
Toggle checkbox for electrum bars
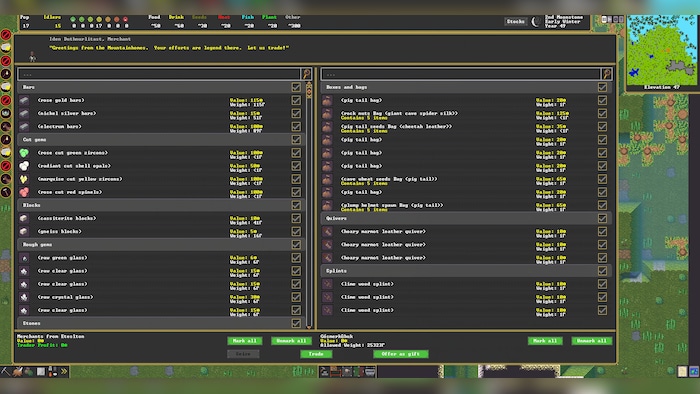click(x=296, y=127)
